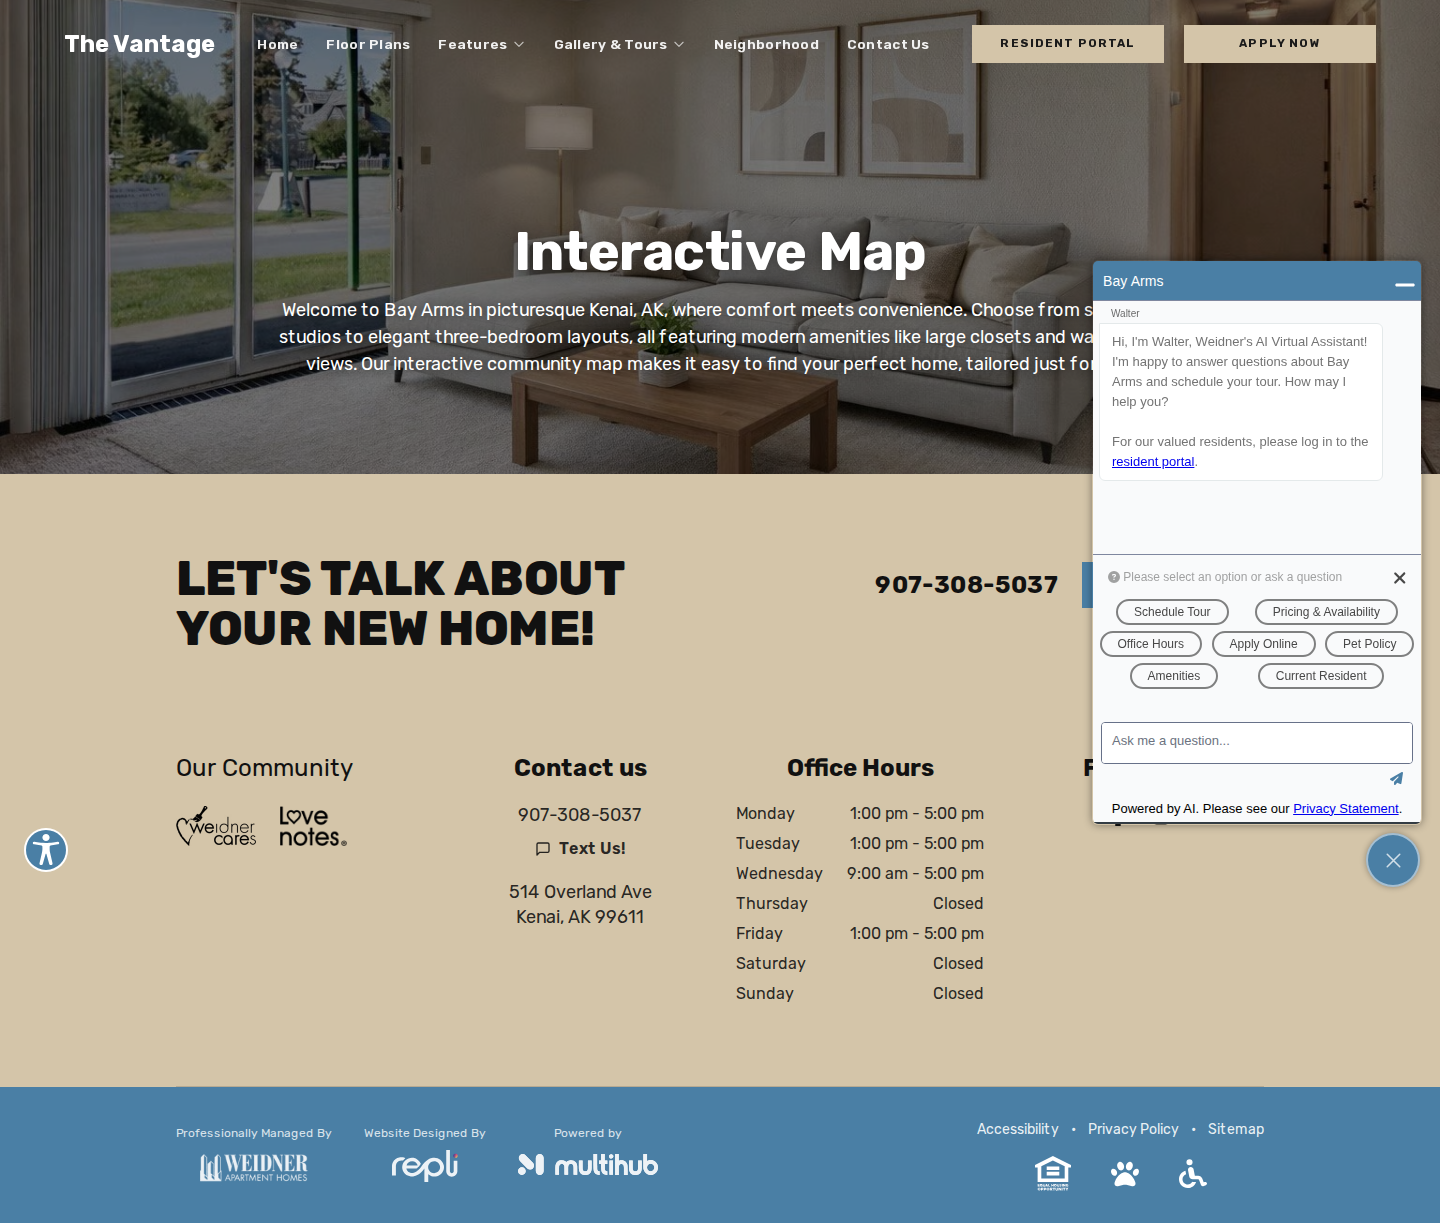Open the Weidner Cares logo
Screen dimensions: 1440x1223
(x=216, y=827)
